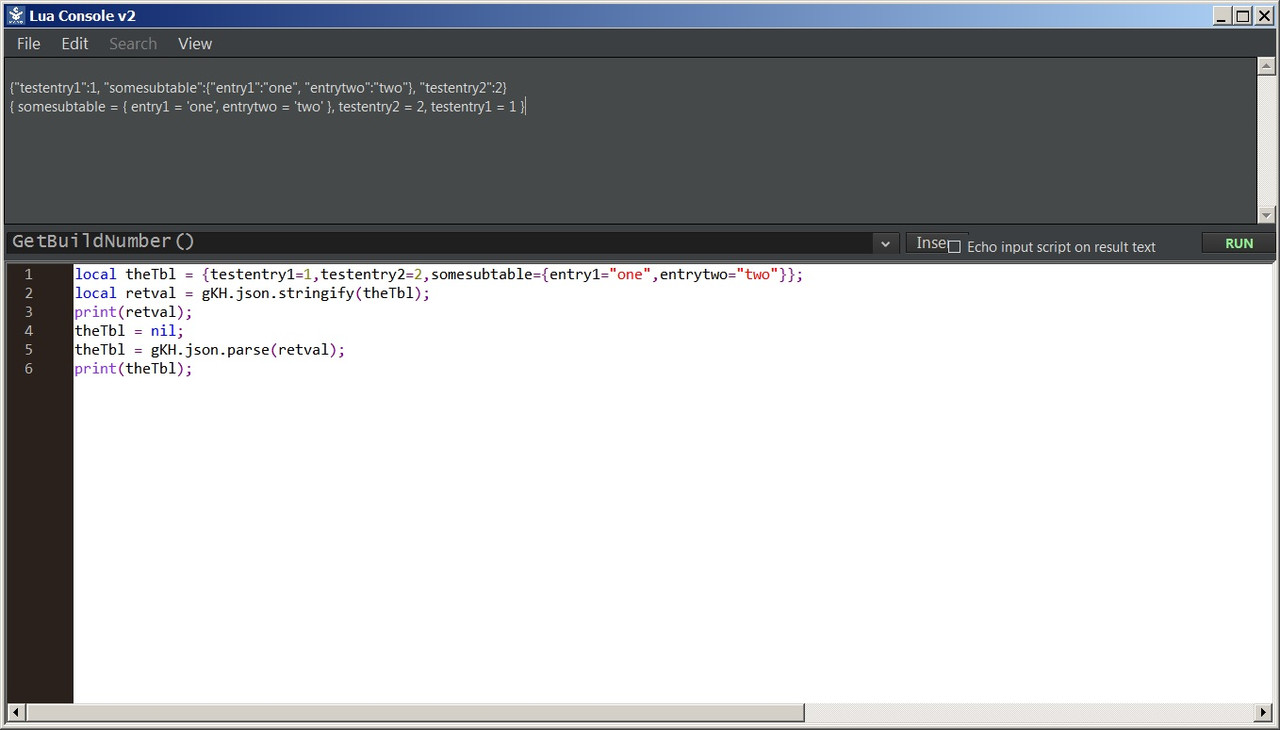This screenshot has width=1280, height=730.
Task: Open the Edit menu
Action: [75, 44]
